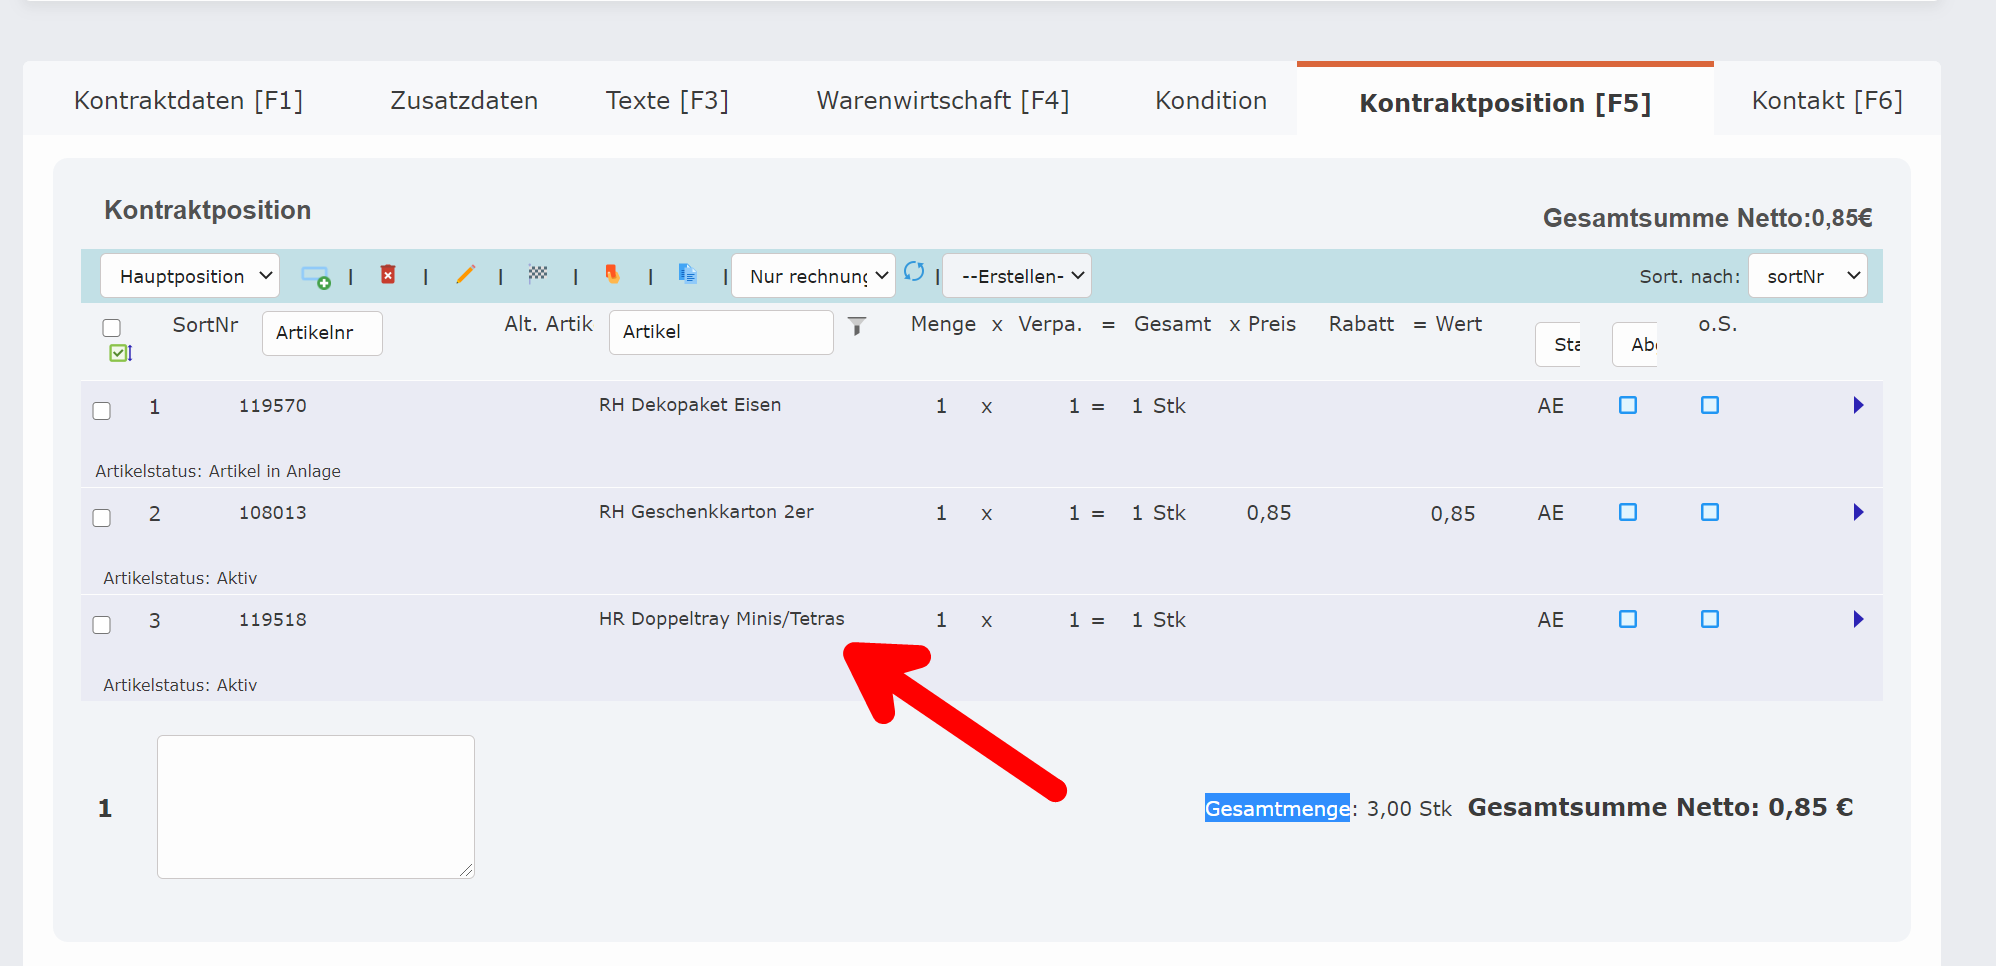Change sort order via the sortNr dropdown
Screen dimensions: 1996x966
[x=1807, y=275]
